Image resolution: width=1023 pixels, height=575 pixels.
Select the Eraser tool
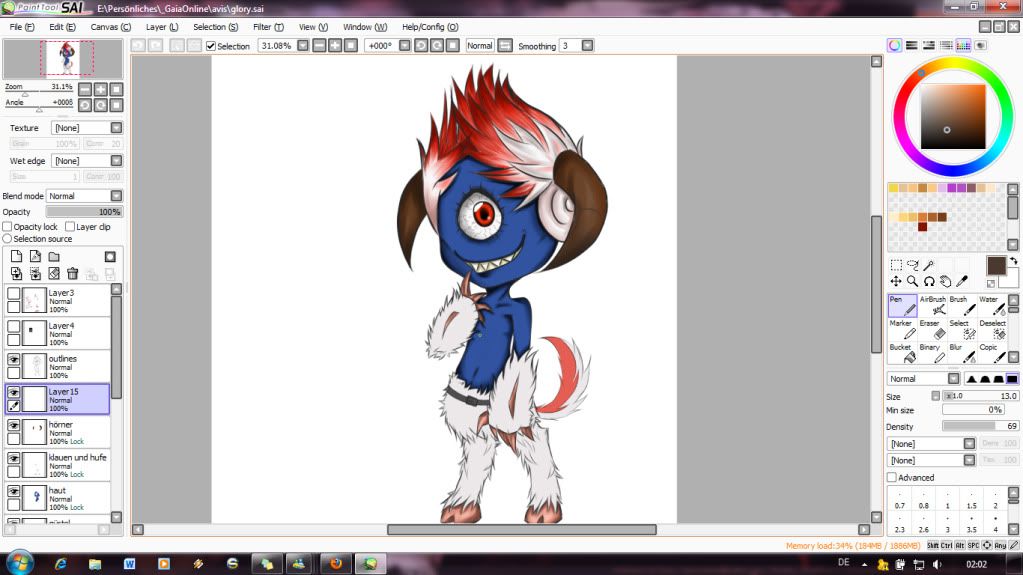point(932,330)
